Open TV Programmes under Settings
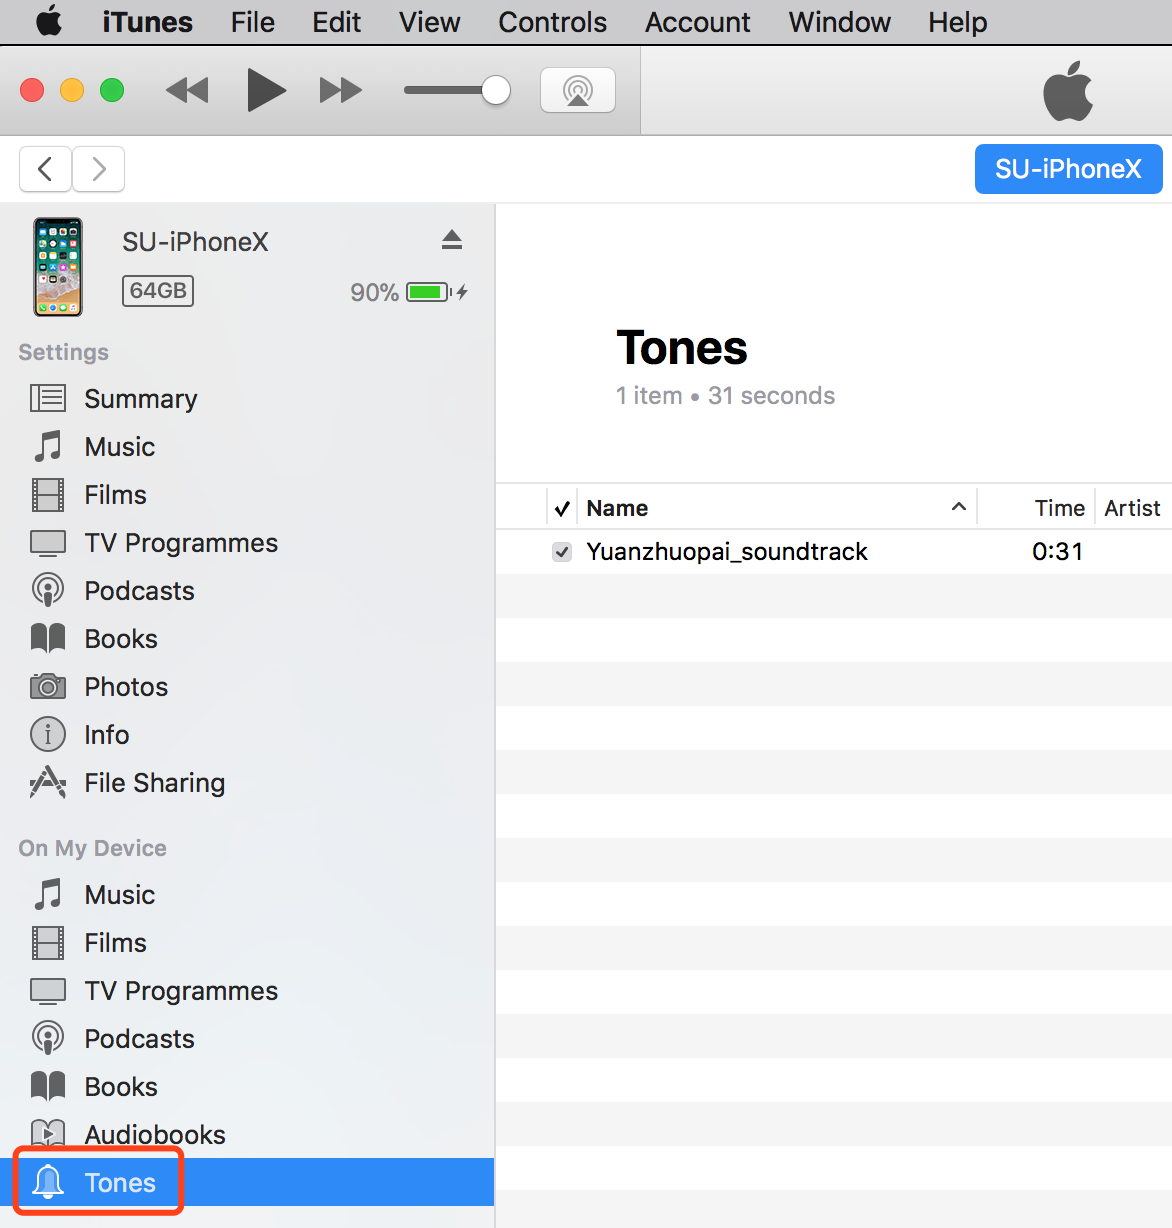1172x1228 pixels. (x=247, y=543)
